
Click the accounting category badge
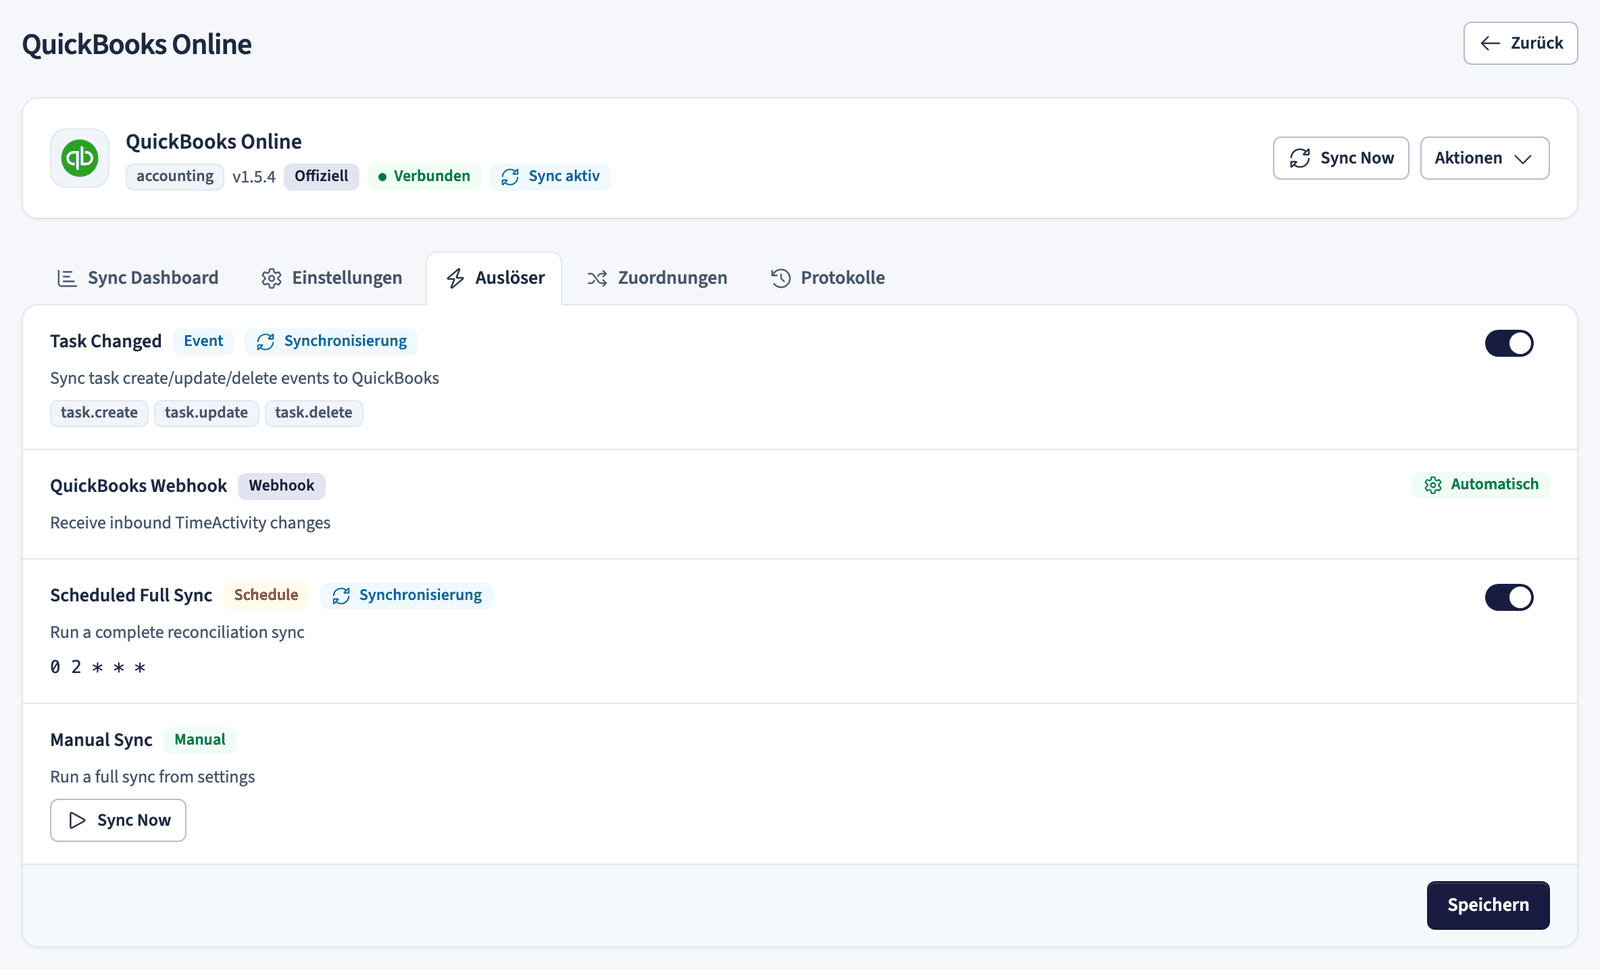click(x=175, y=177)
